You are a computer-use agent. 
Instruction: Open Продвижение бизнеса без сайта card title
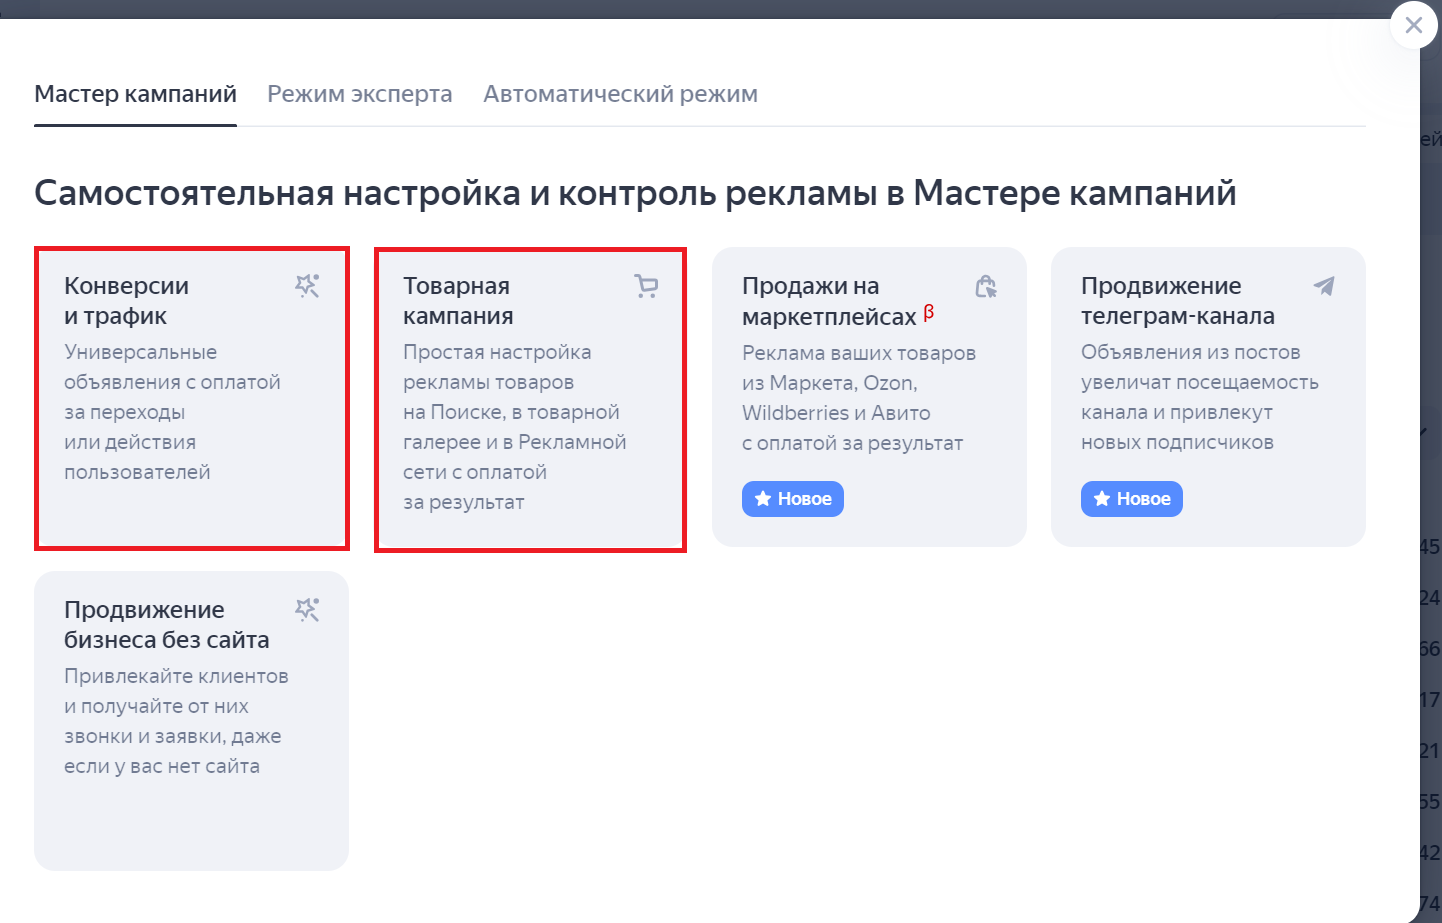click(167, 625)
